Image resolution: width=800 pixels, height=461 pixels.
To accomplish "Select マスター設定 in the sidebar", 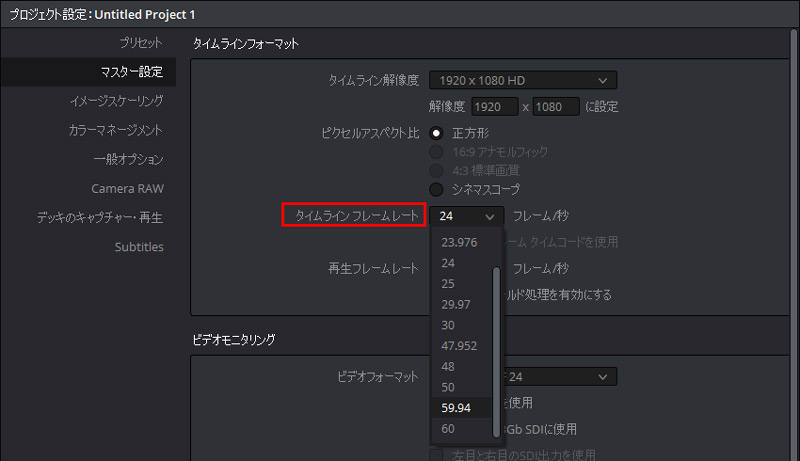I will click(x=88, y=72).
